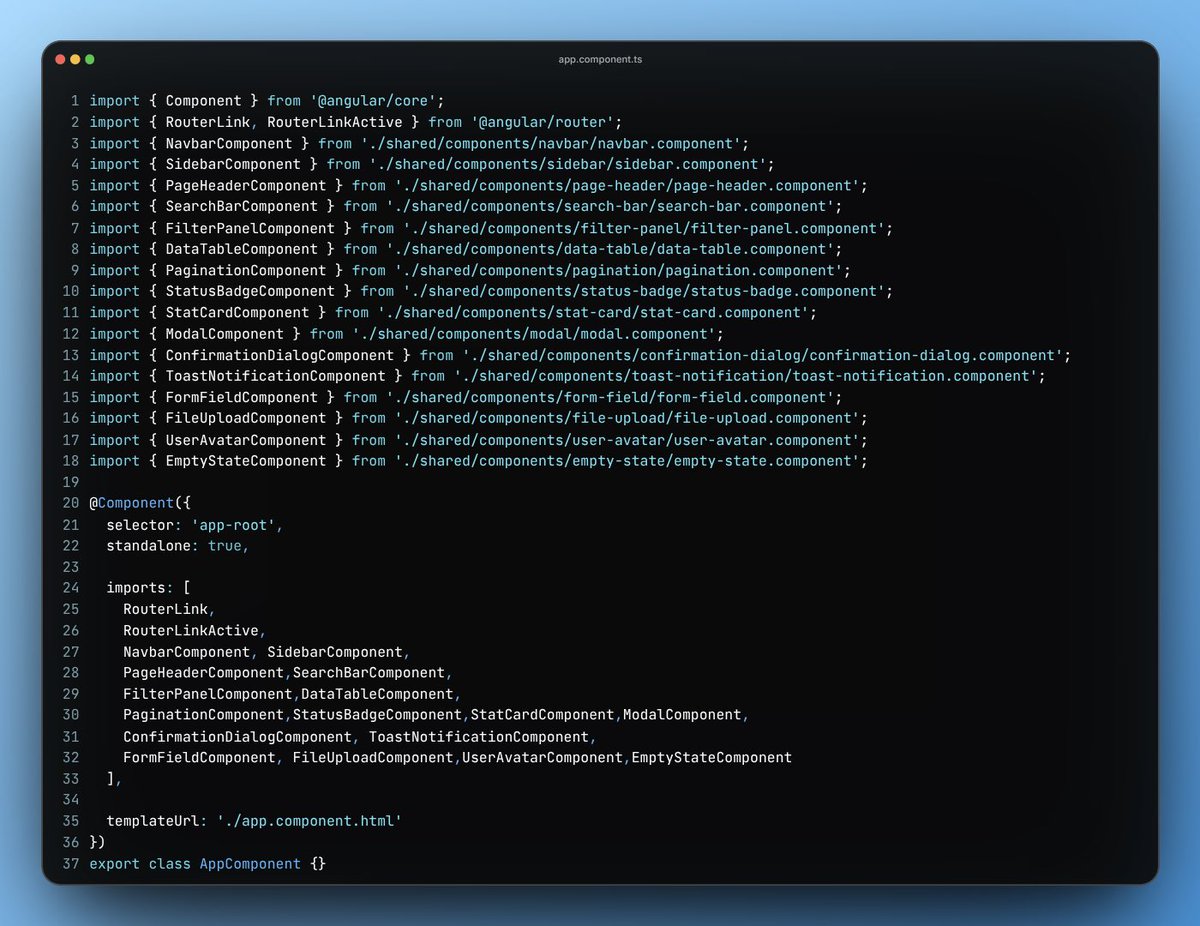Click ConfirmationDialogComponent in the line 13 import
The height and width of the screenshot is (926, 1200).
pyautogui.click(x=279, y=355)
